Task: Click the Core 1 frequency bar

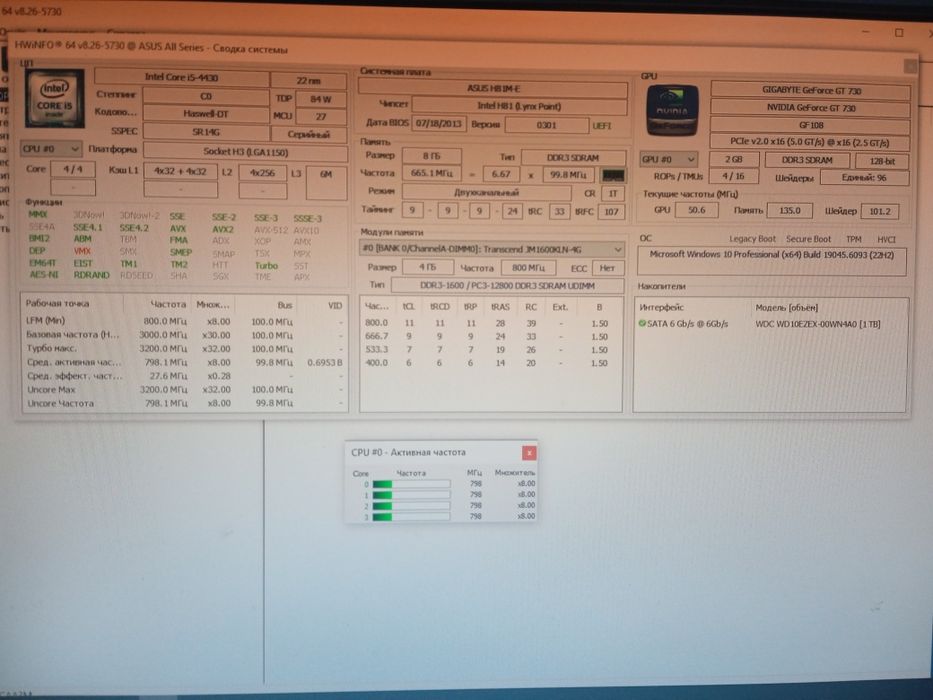Action: click(x=411, y=495)
